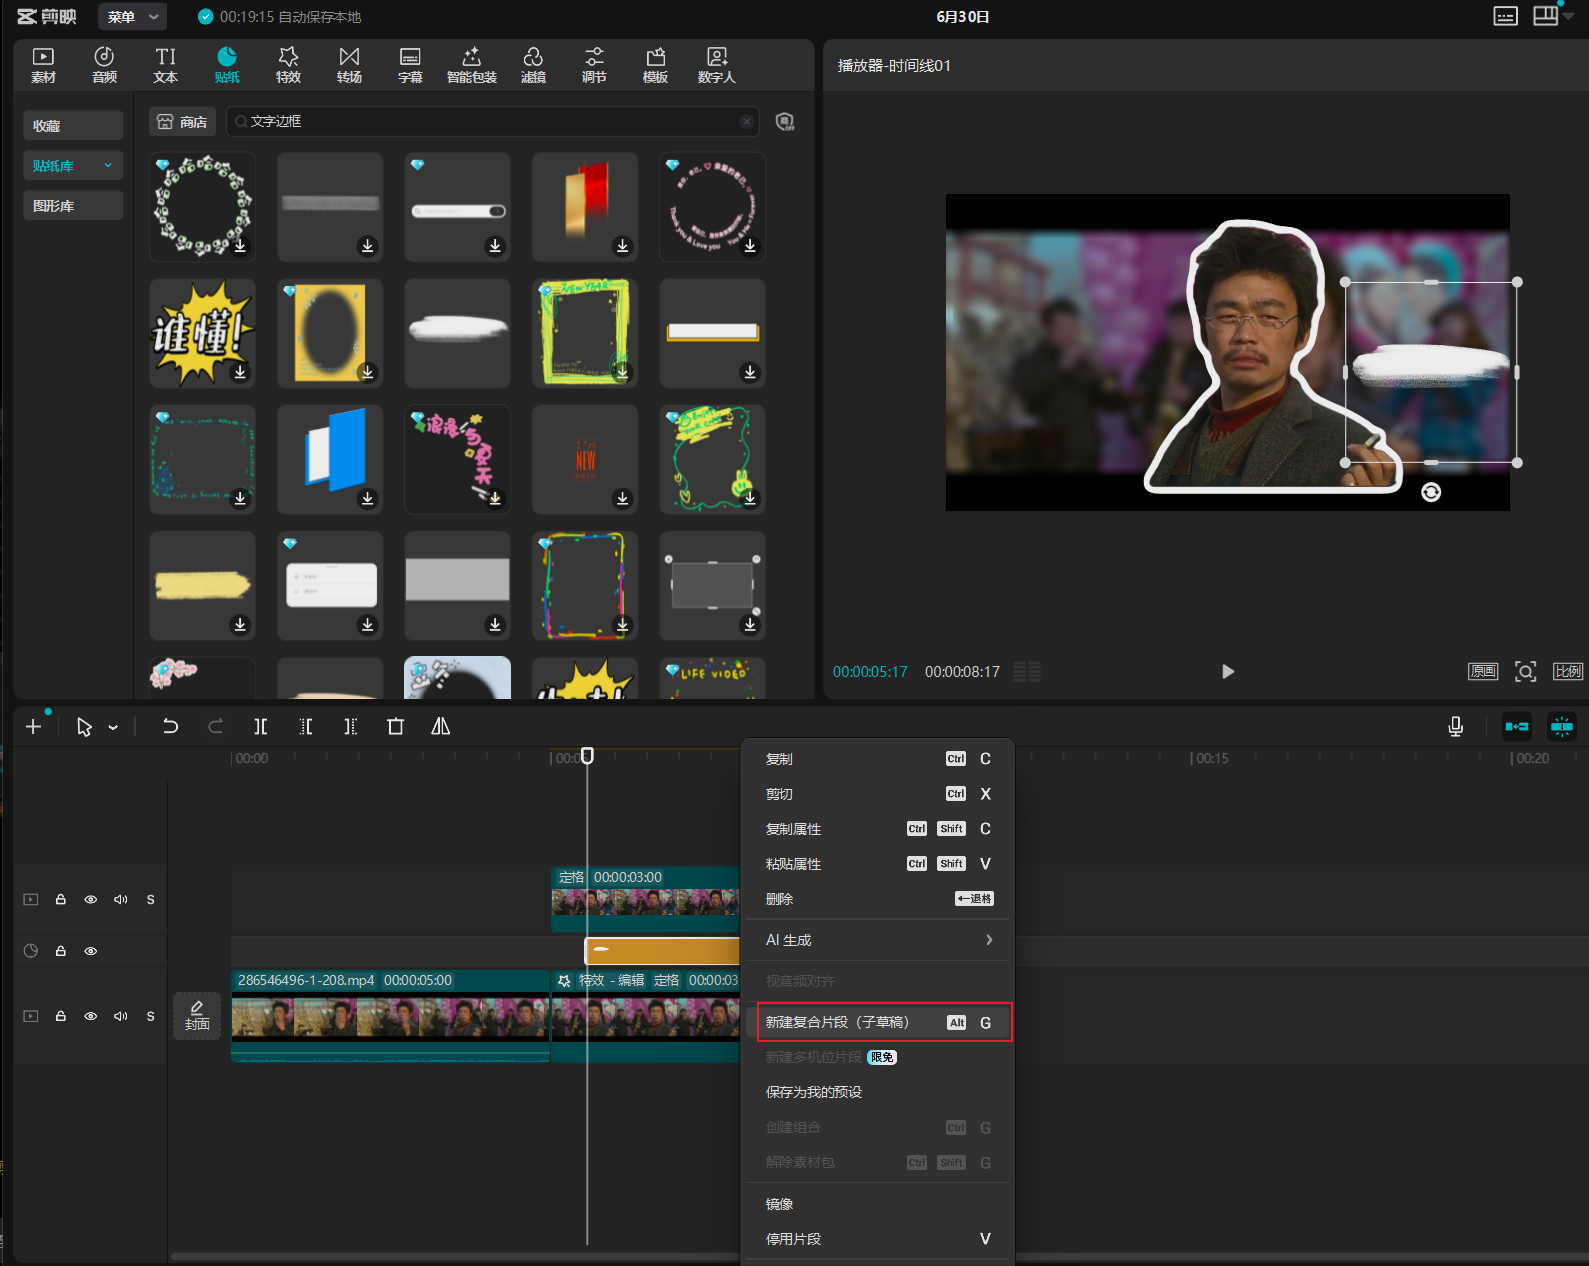Toggle lock on the top video track

point(61,900)
